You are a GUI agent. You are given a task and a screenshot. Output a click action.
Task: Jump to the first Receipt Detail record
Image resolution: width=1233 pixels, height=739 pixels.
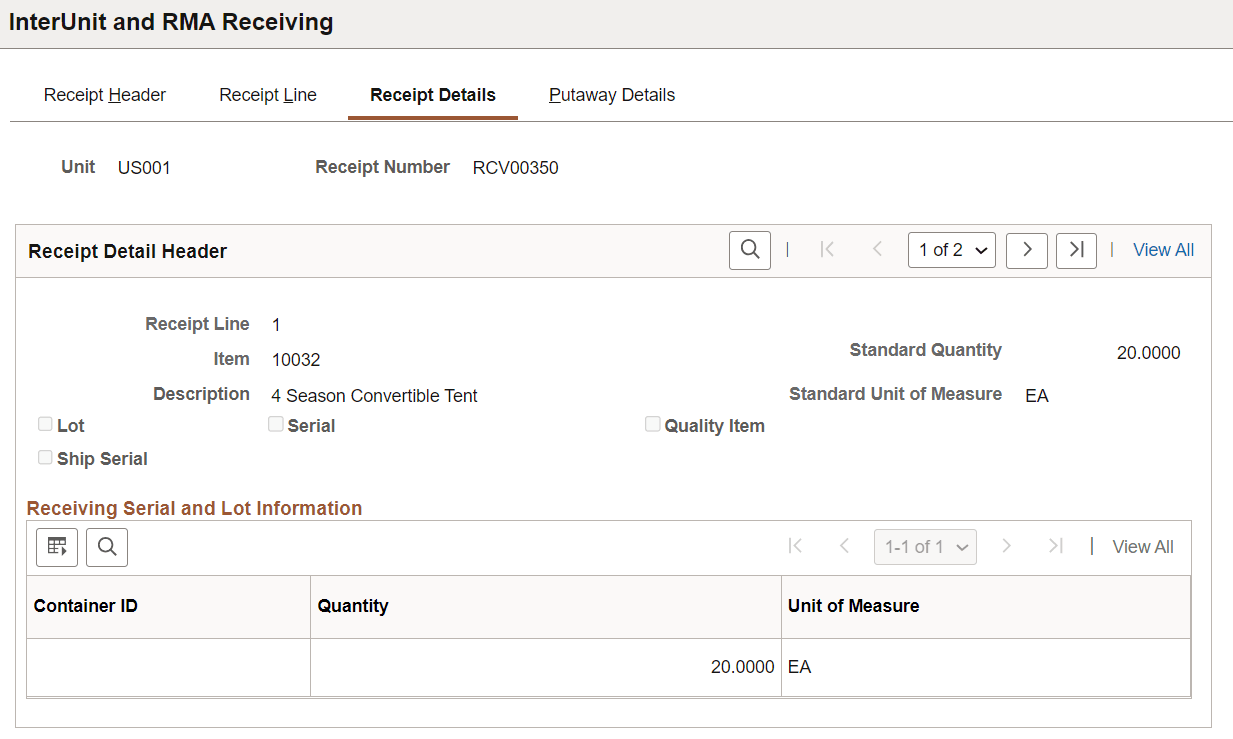pos(827,250)
